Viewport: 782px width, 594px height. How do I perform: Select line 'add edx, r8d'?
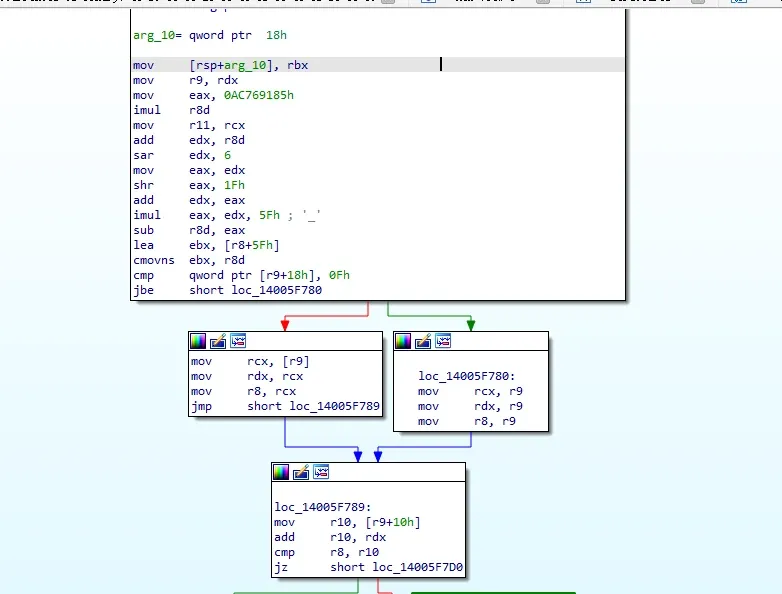(x=189, y=140)
